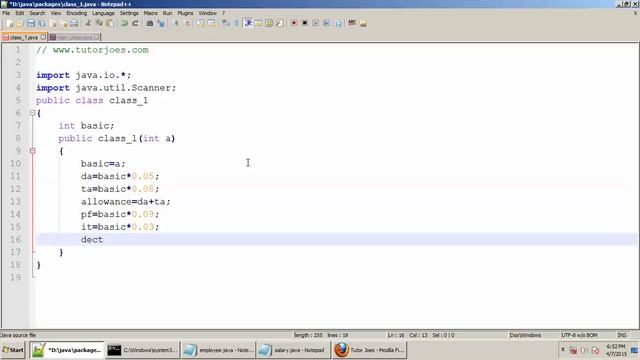Switch to the second inactive document tab
Viewport: 640px width, 360px height.
coord(74,37)
